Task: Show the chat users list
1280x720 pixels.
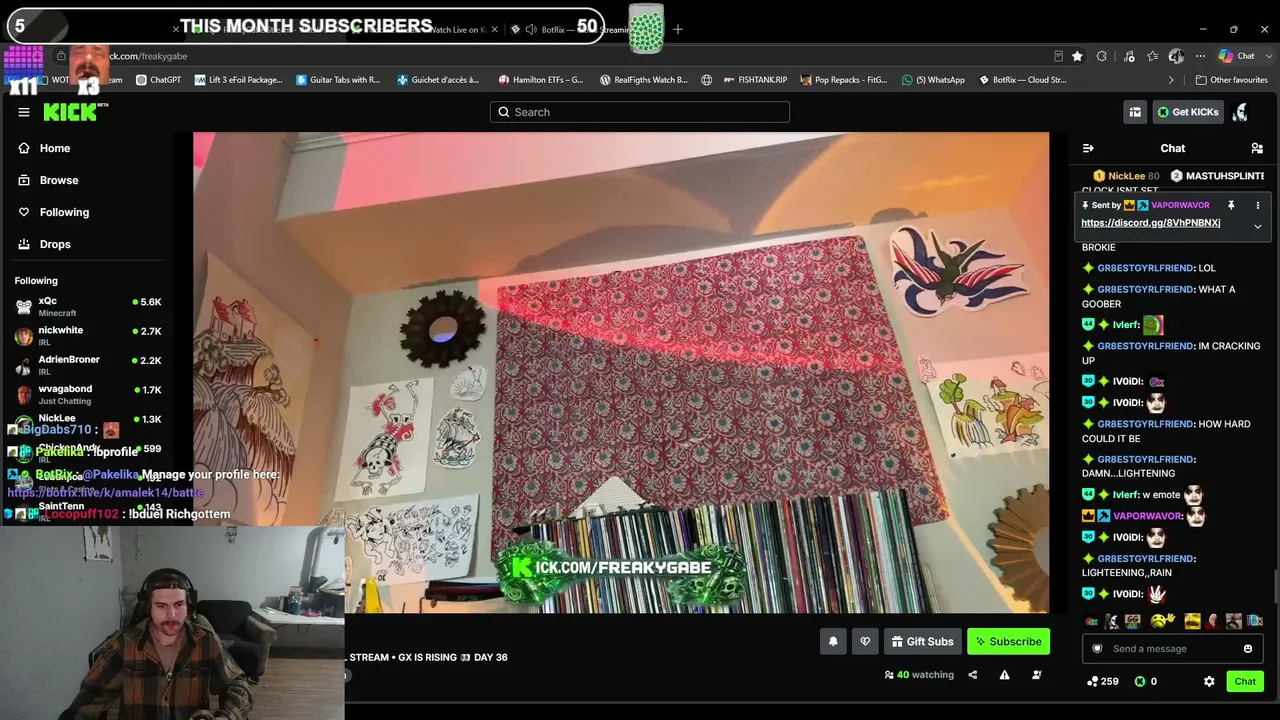Action: (x=1257, y=148)
